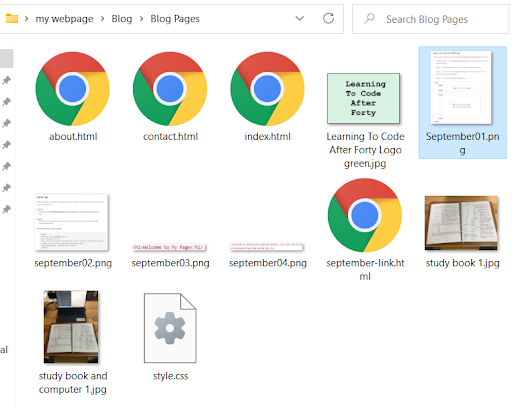Select the september-link.html Chrome icon
The width and height of the screenshot is (512, 409).
(365, 215)
